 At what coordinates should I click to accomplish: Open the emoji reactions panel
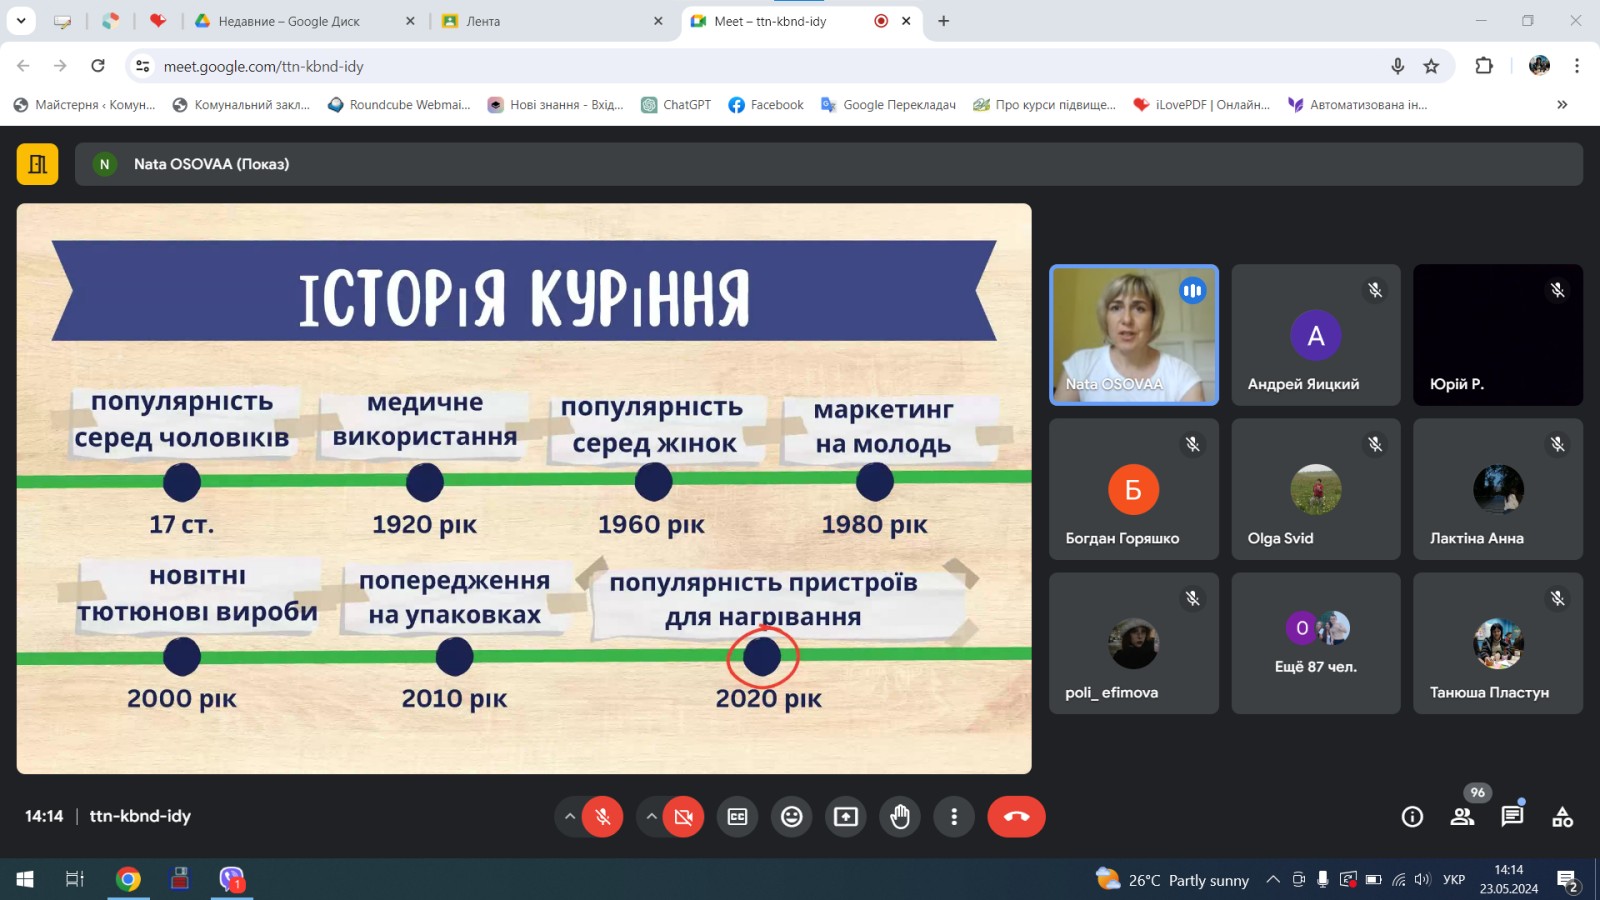791,817
